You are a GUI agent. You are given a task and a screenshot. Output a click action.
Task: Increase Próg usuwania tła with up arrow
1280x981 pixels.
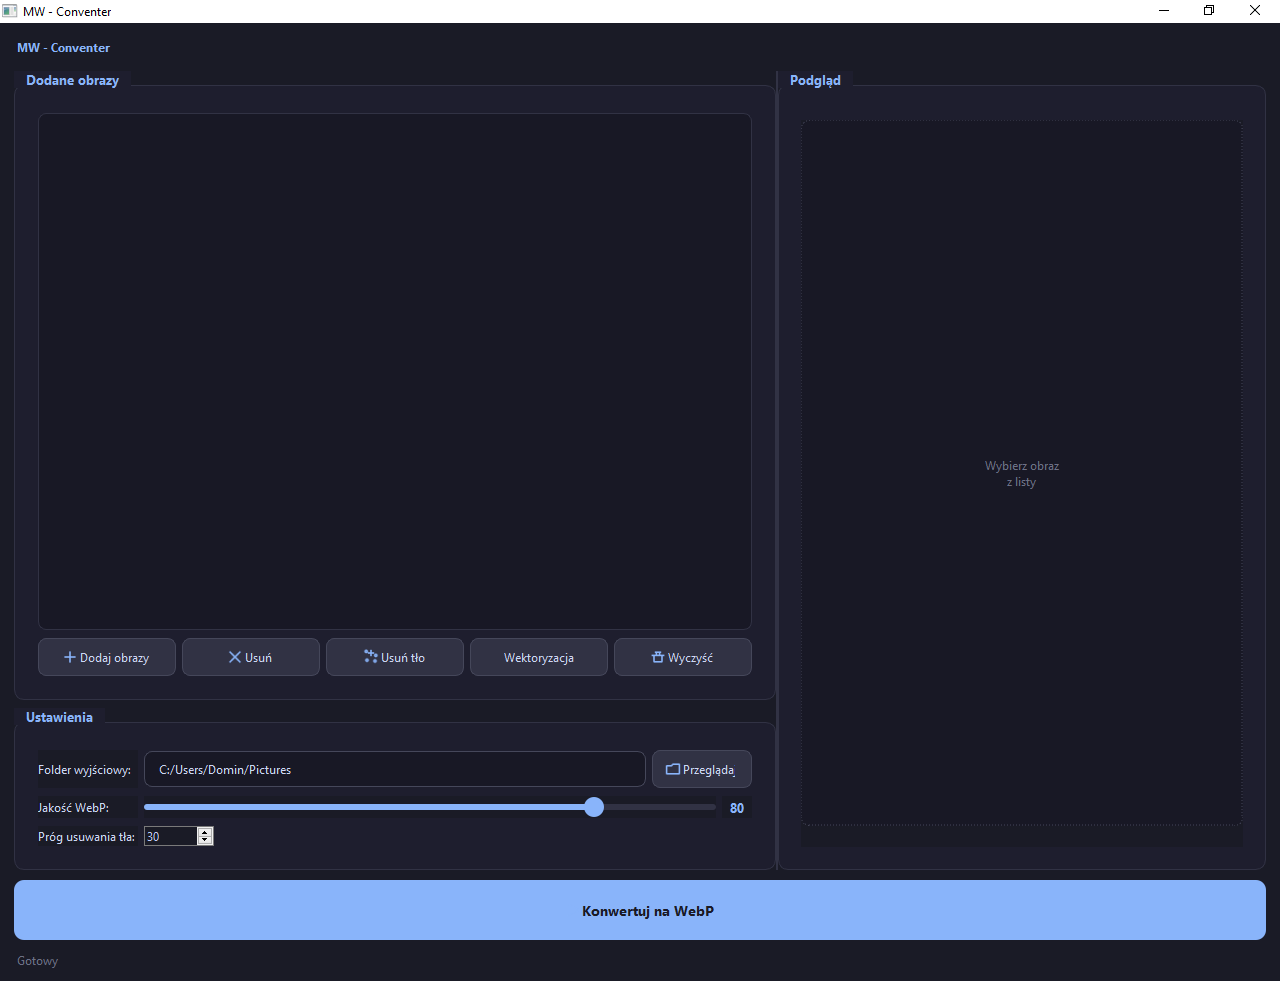point(205,832)
